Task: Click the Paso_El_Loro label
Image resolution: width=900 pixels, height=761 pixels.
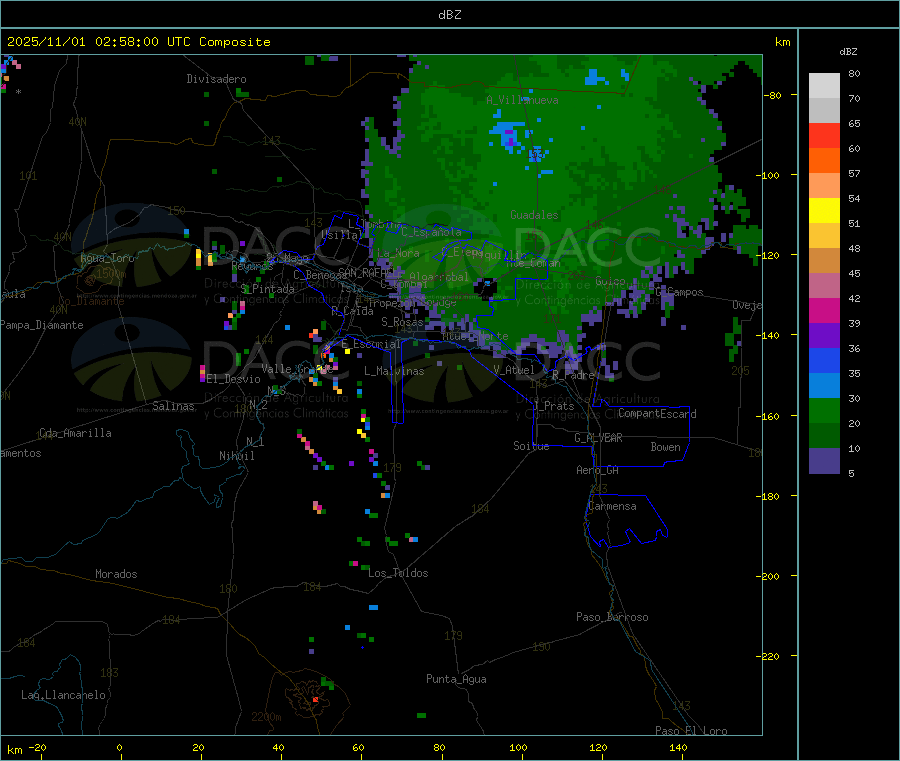Action: point(691,731)
